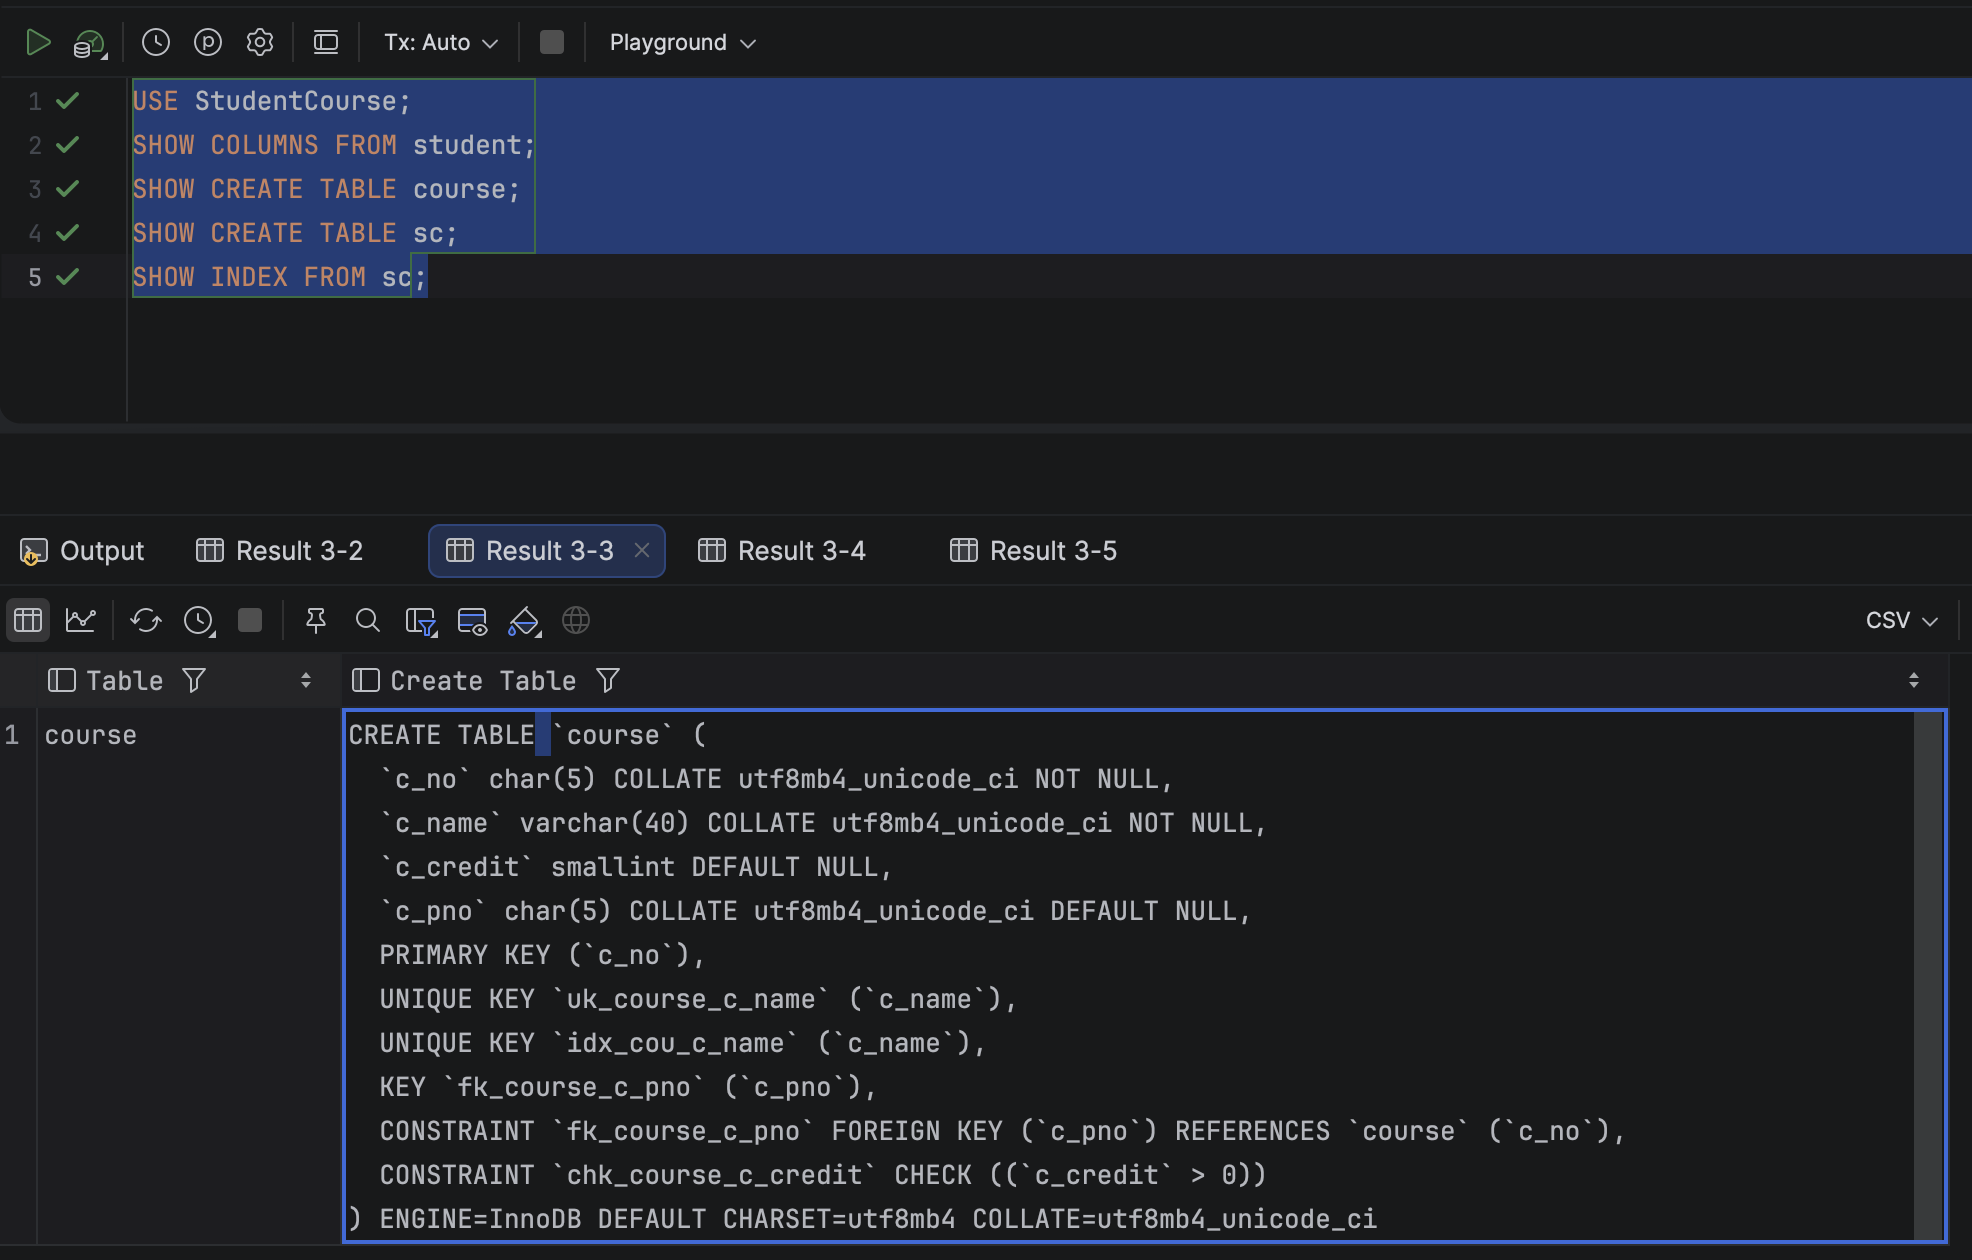The height and width of the screenshot is (1260, 1972).
Task: Close the Result 3-3 tab
Action: tap(642, 550)
